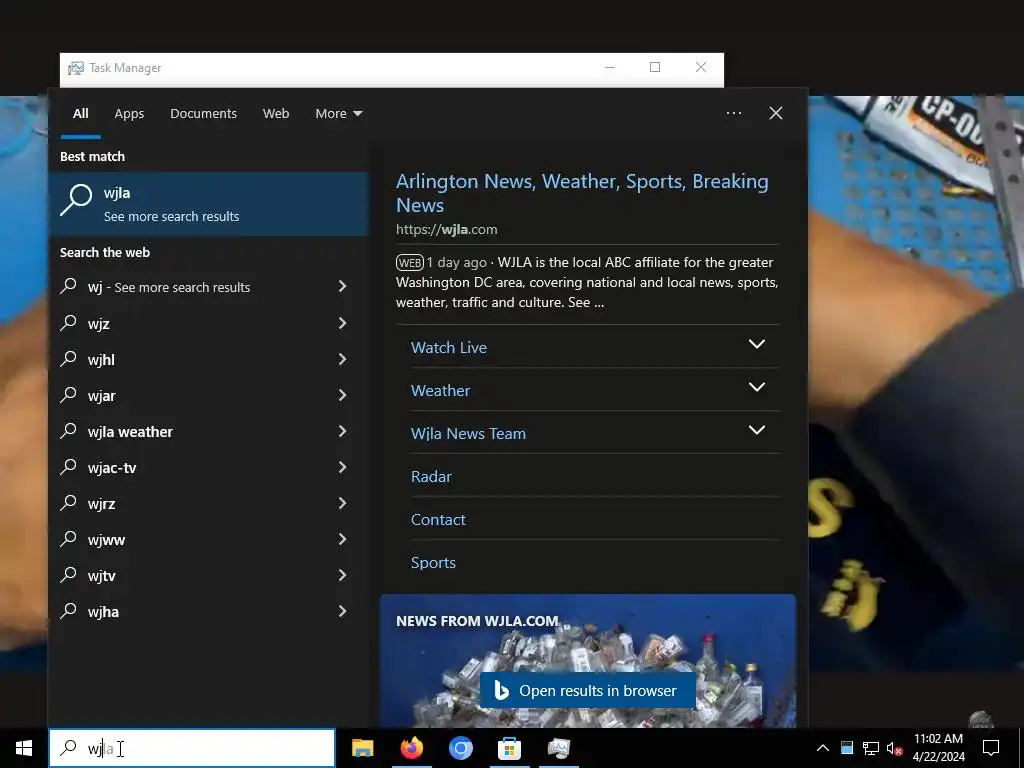Image resolution: width=1024 pixels, height=768 pixels.
Task: Click Open results in browser button
Action: click(x=588, y=690)
